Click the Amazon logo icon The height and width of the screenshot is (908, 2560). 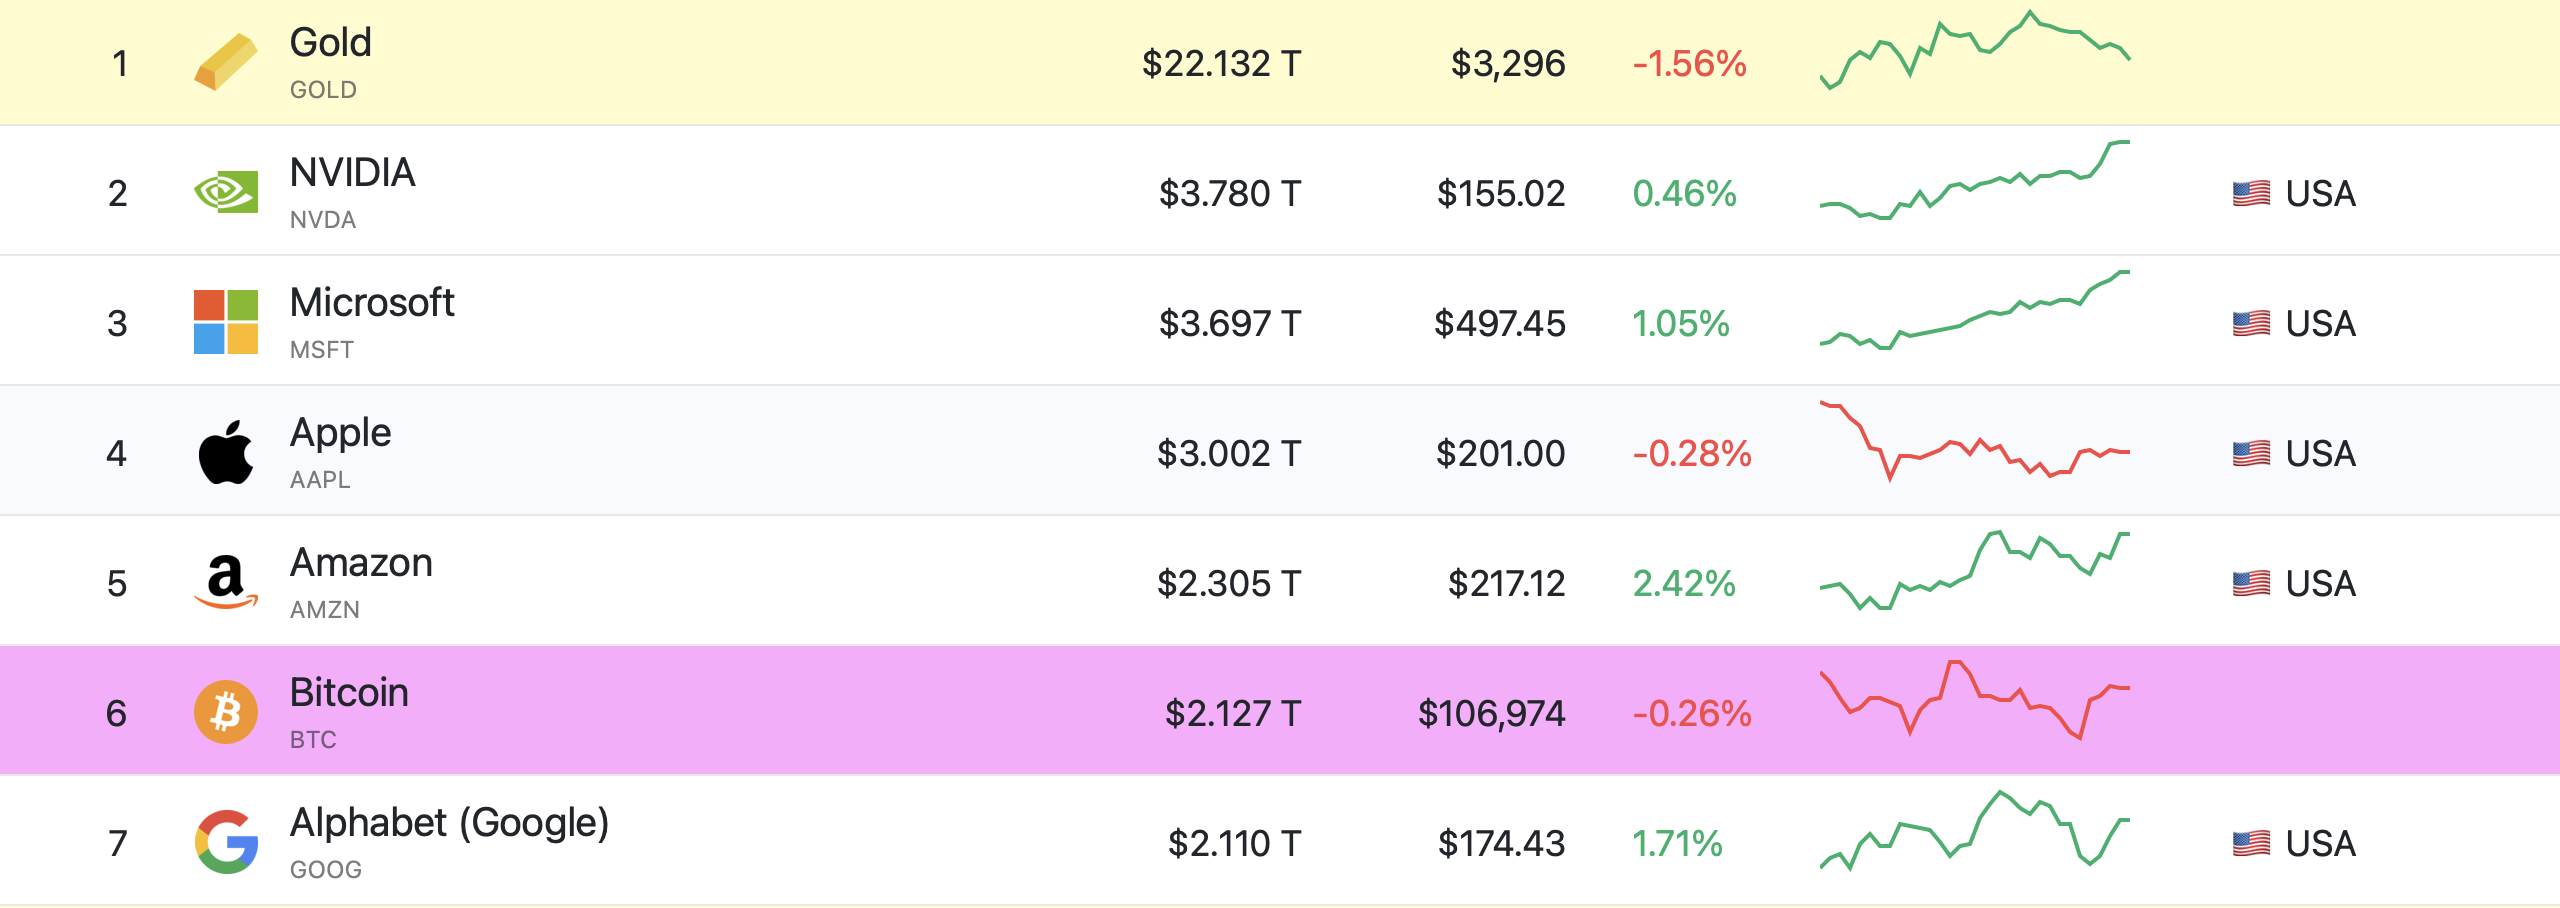click(226, 582)
